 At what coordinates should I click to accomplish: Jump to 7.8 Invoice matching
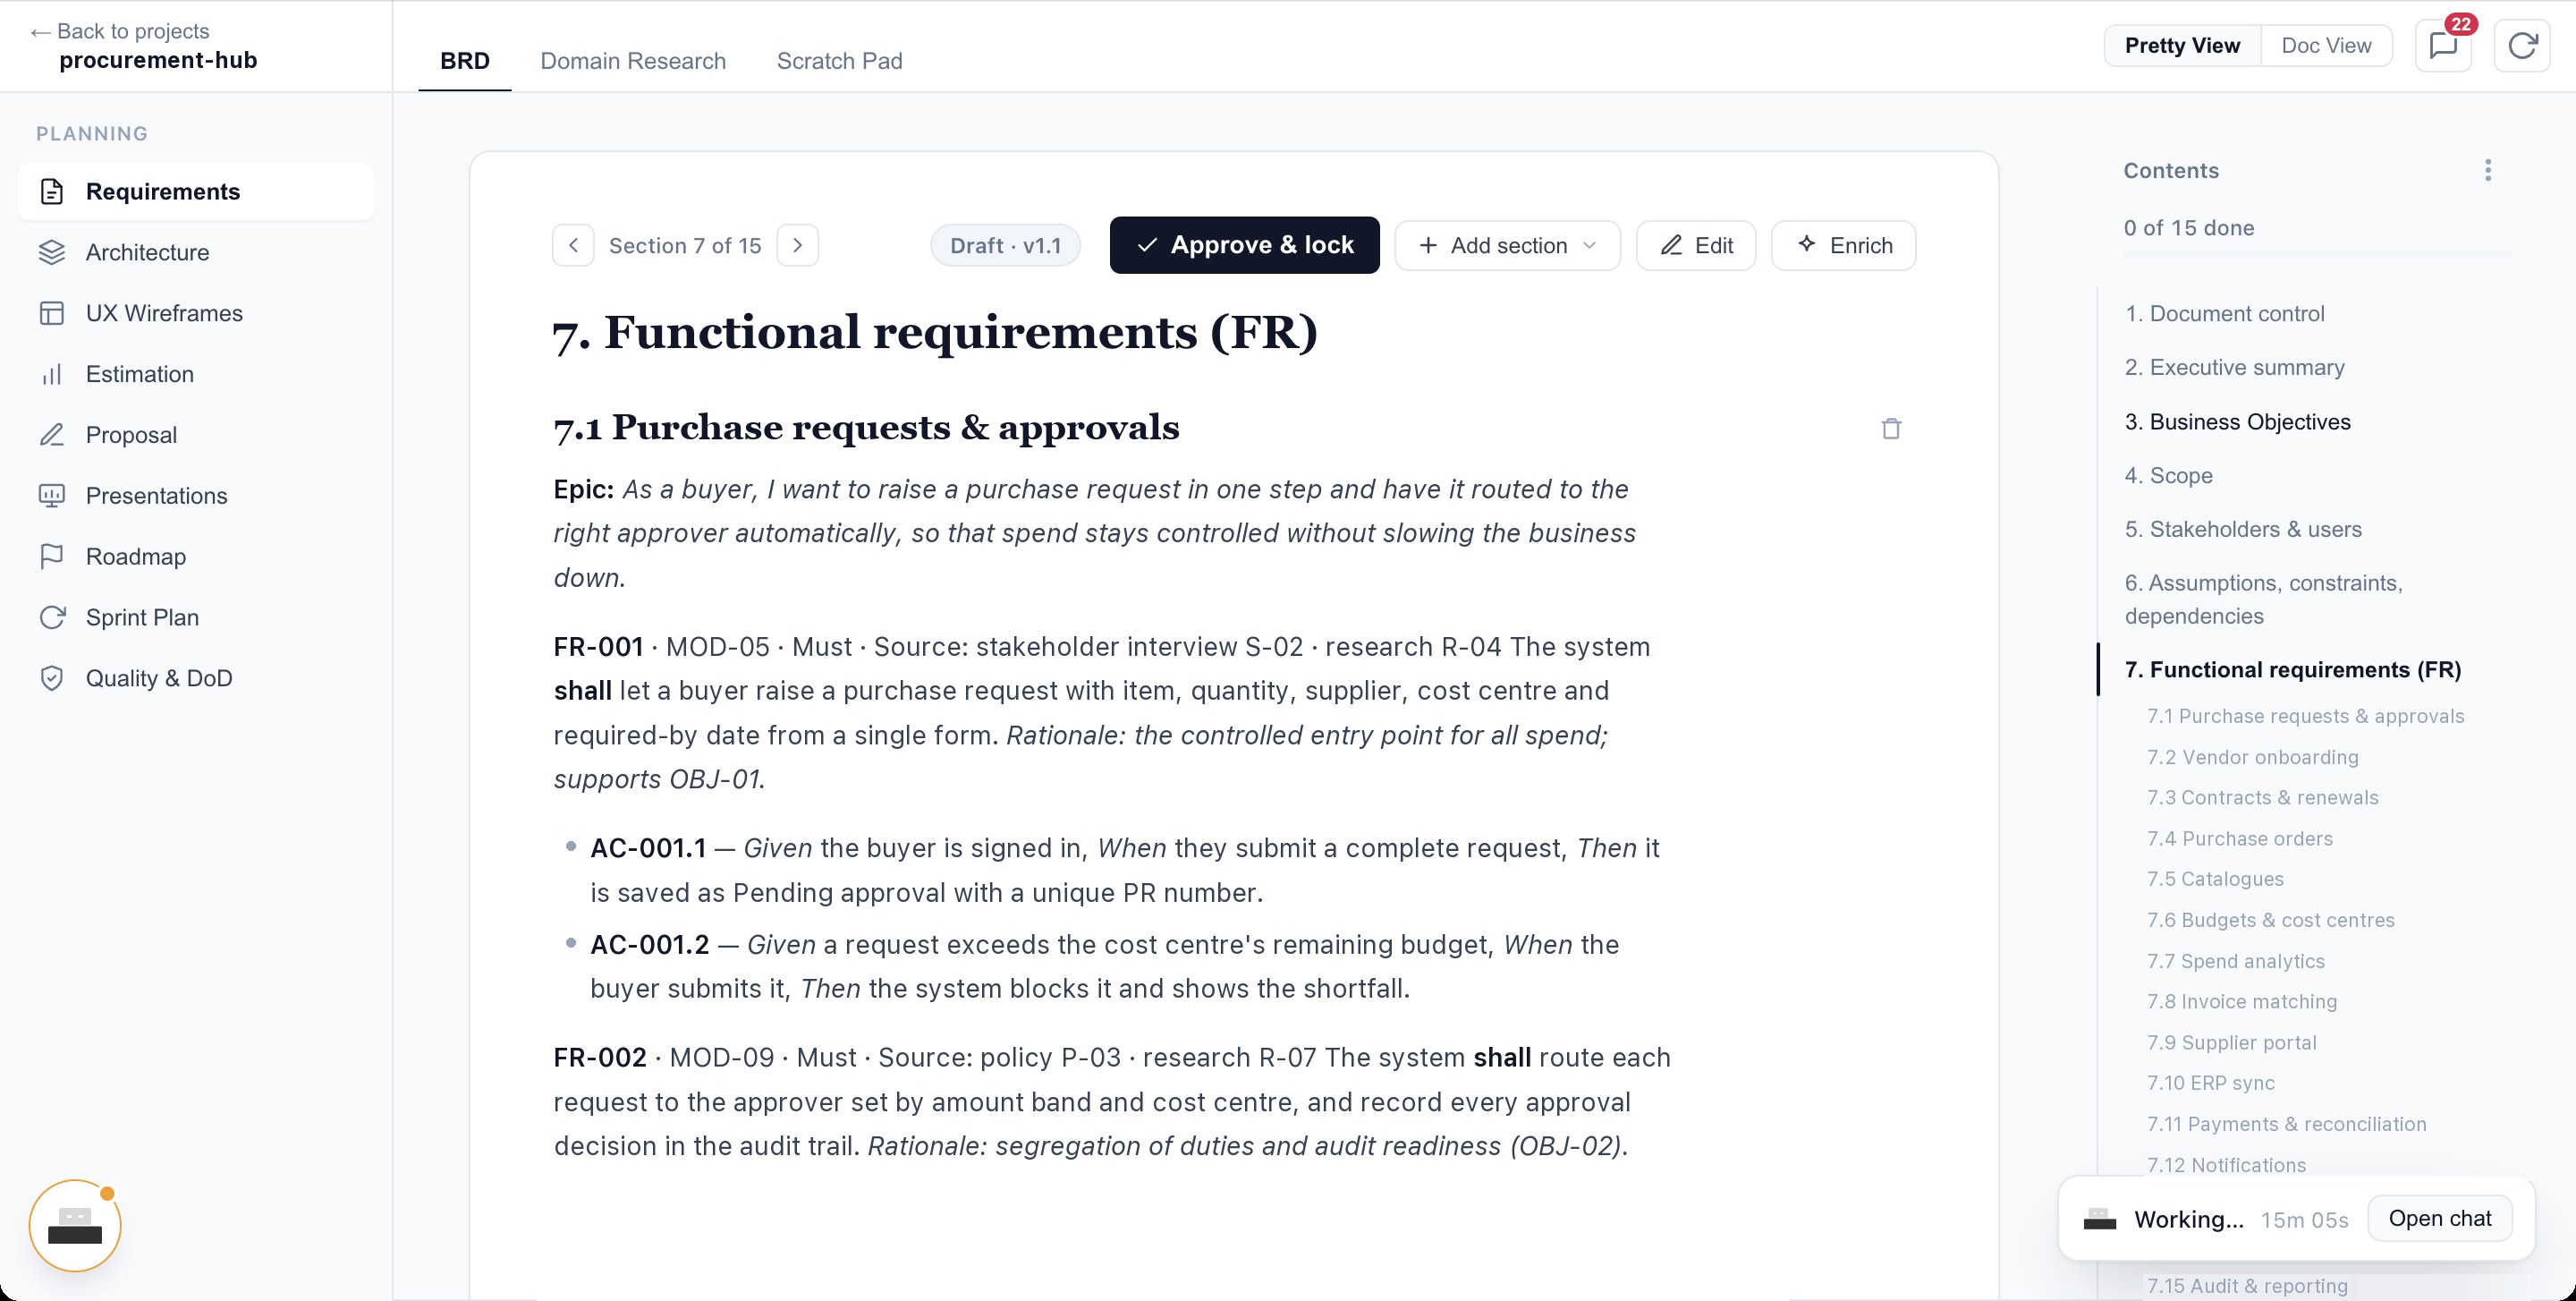click(2242, 1001)
